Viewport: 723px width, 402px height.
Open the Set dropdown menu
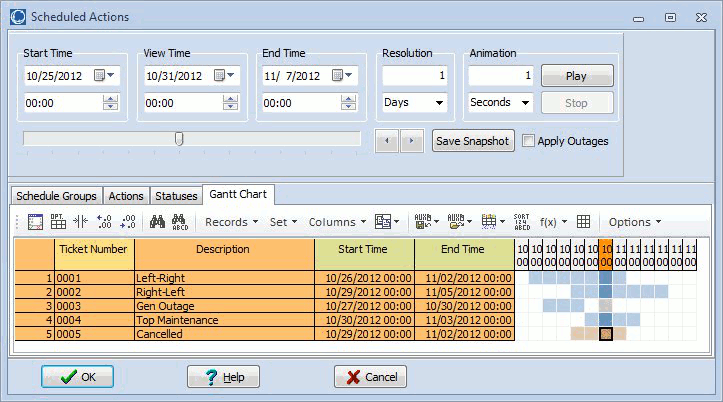click(283, 222)
